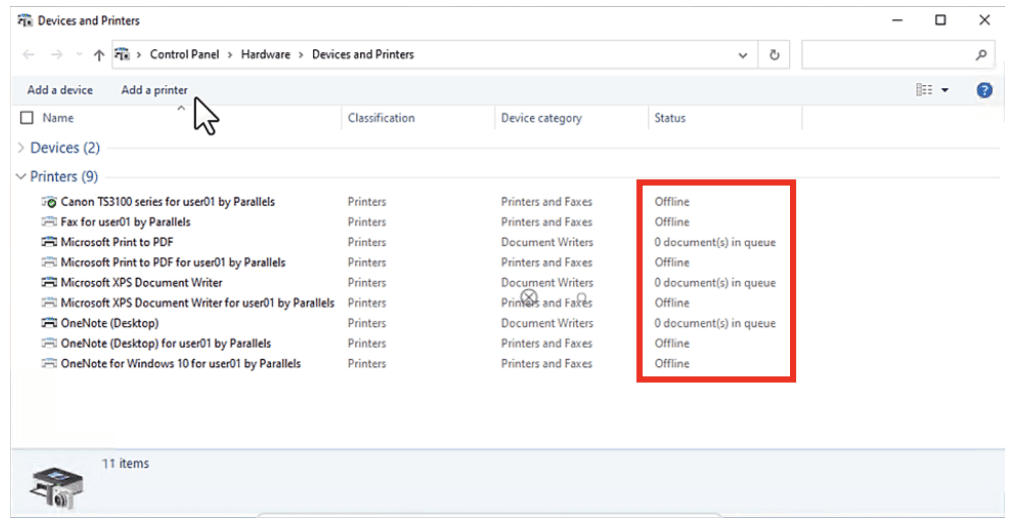Screen dimensions: 1012x524
Task: Expand the Devices (2) group
Action: [22, 148]
